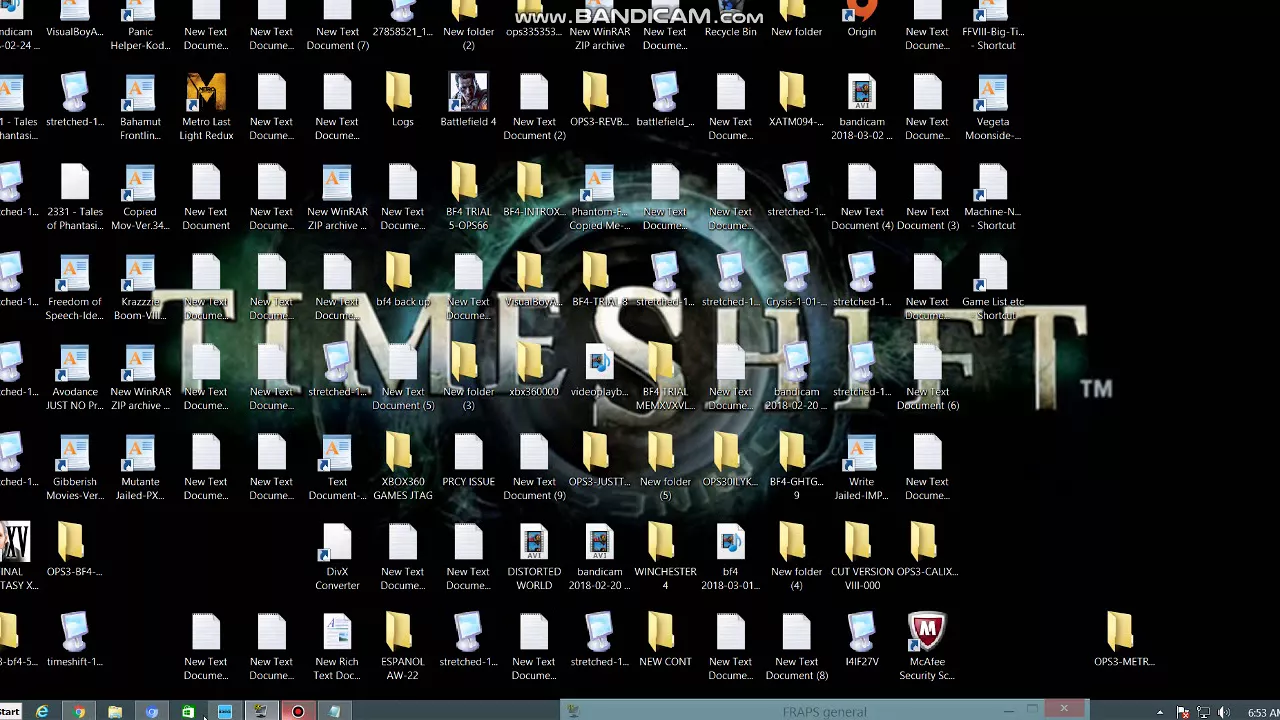The image size is (1280, 720).
Task: Select the Avodance JUST NO Pr document
Action: [x=75, y=377]
